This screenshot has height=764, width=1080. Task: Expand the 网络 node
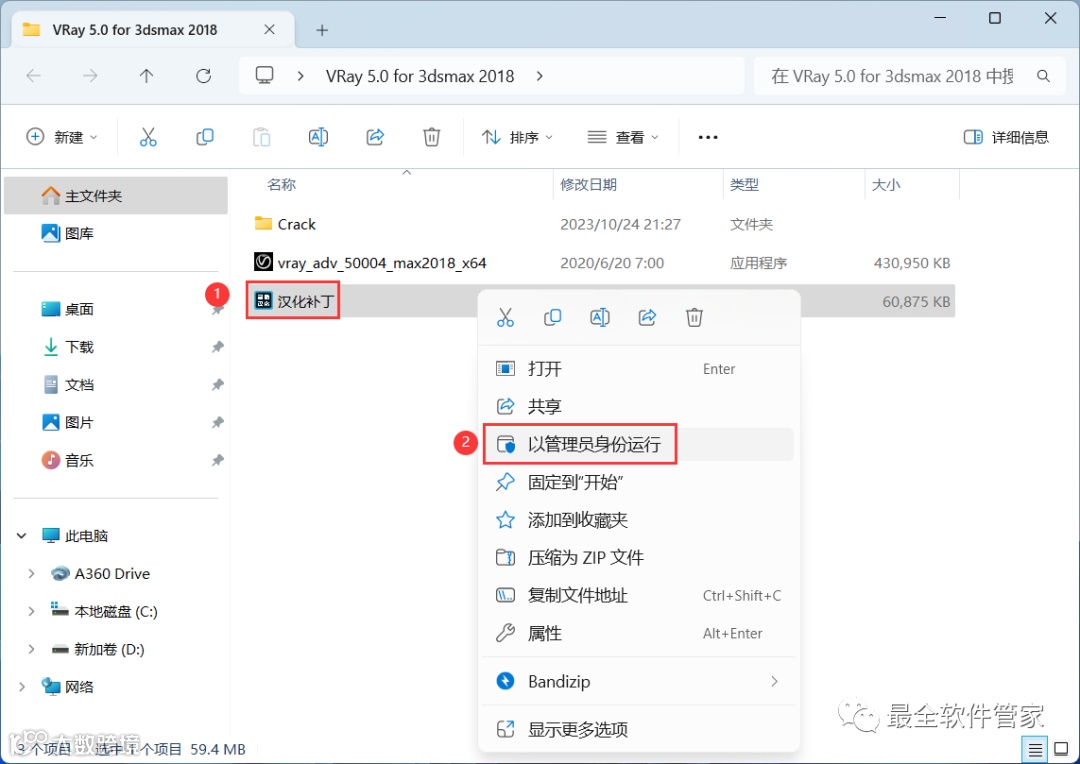pyautogui.click(x=21, y=686)
